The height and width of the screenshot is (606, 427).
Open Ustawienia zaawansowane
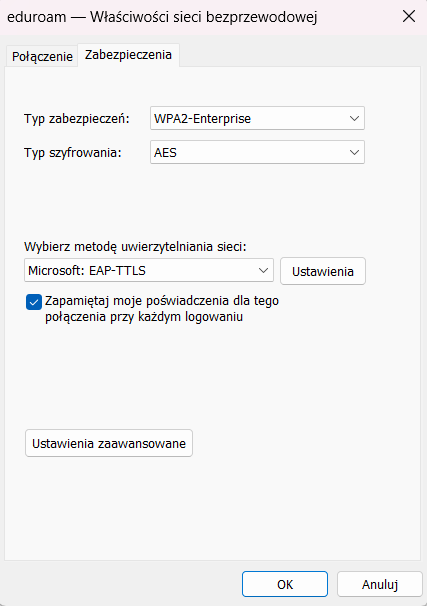coord(109,443)
